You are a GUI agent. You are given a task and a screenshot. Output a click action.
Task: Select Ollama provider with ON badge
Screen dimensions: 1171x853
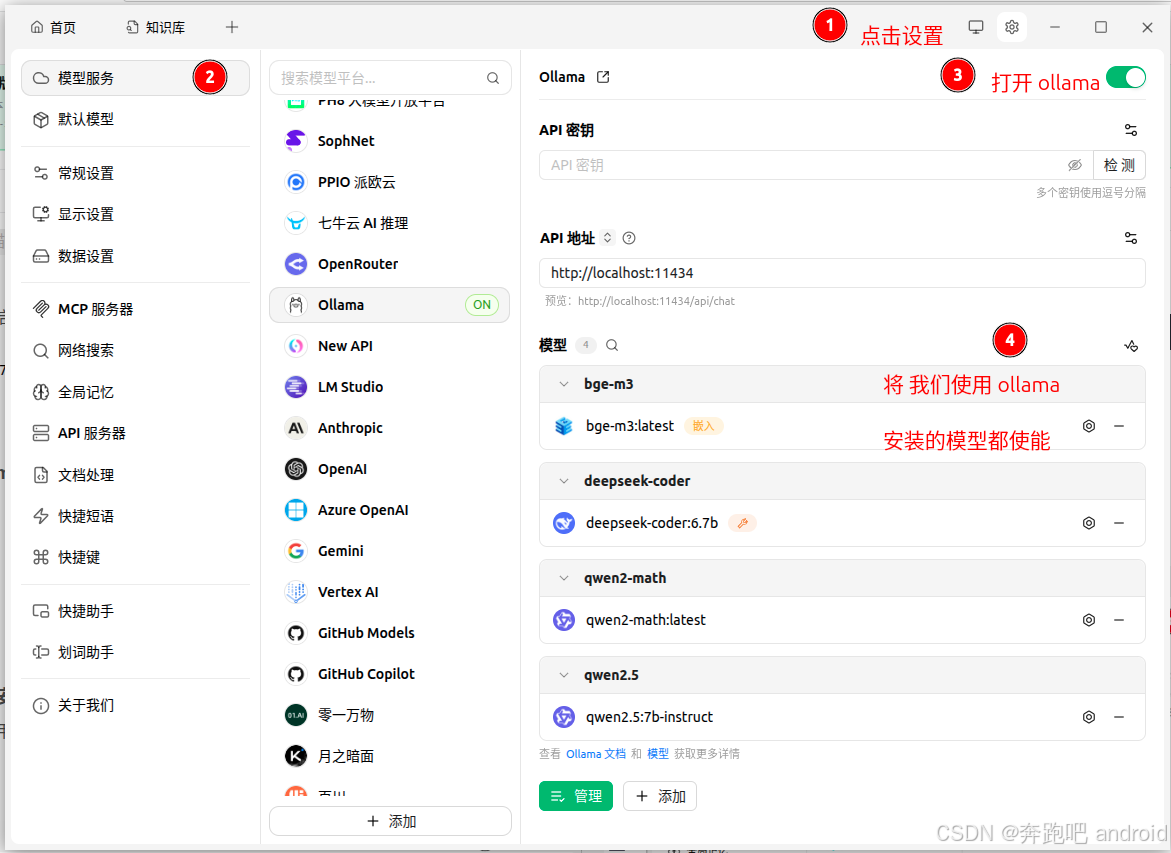389,305
